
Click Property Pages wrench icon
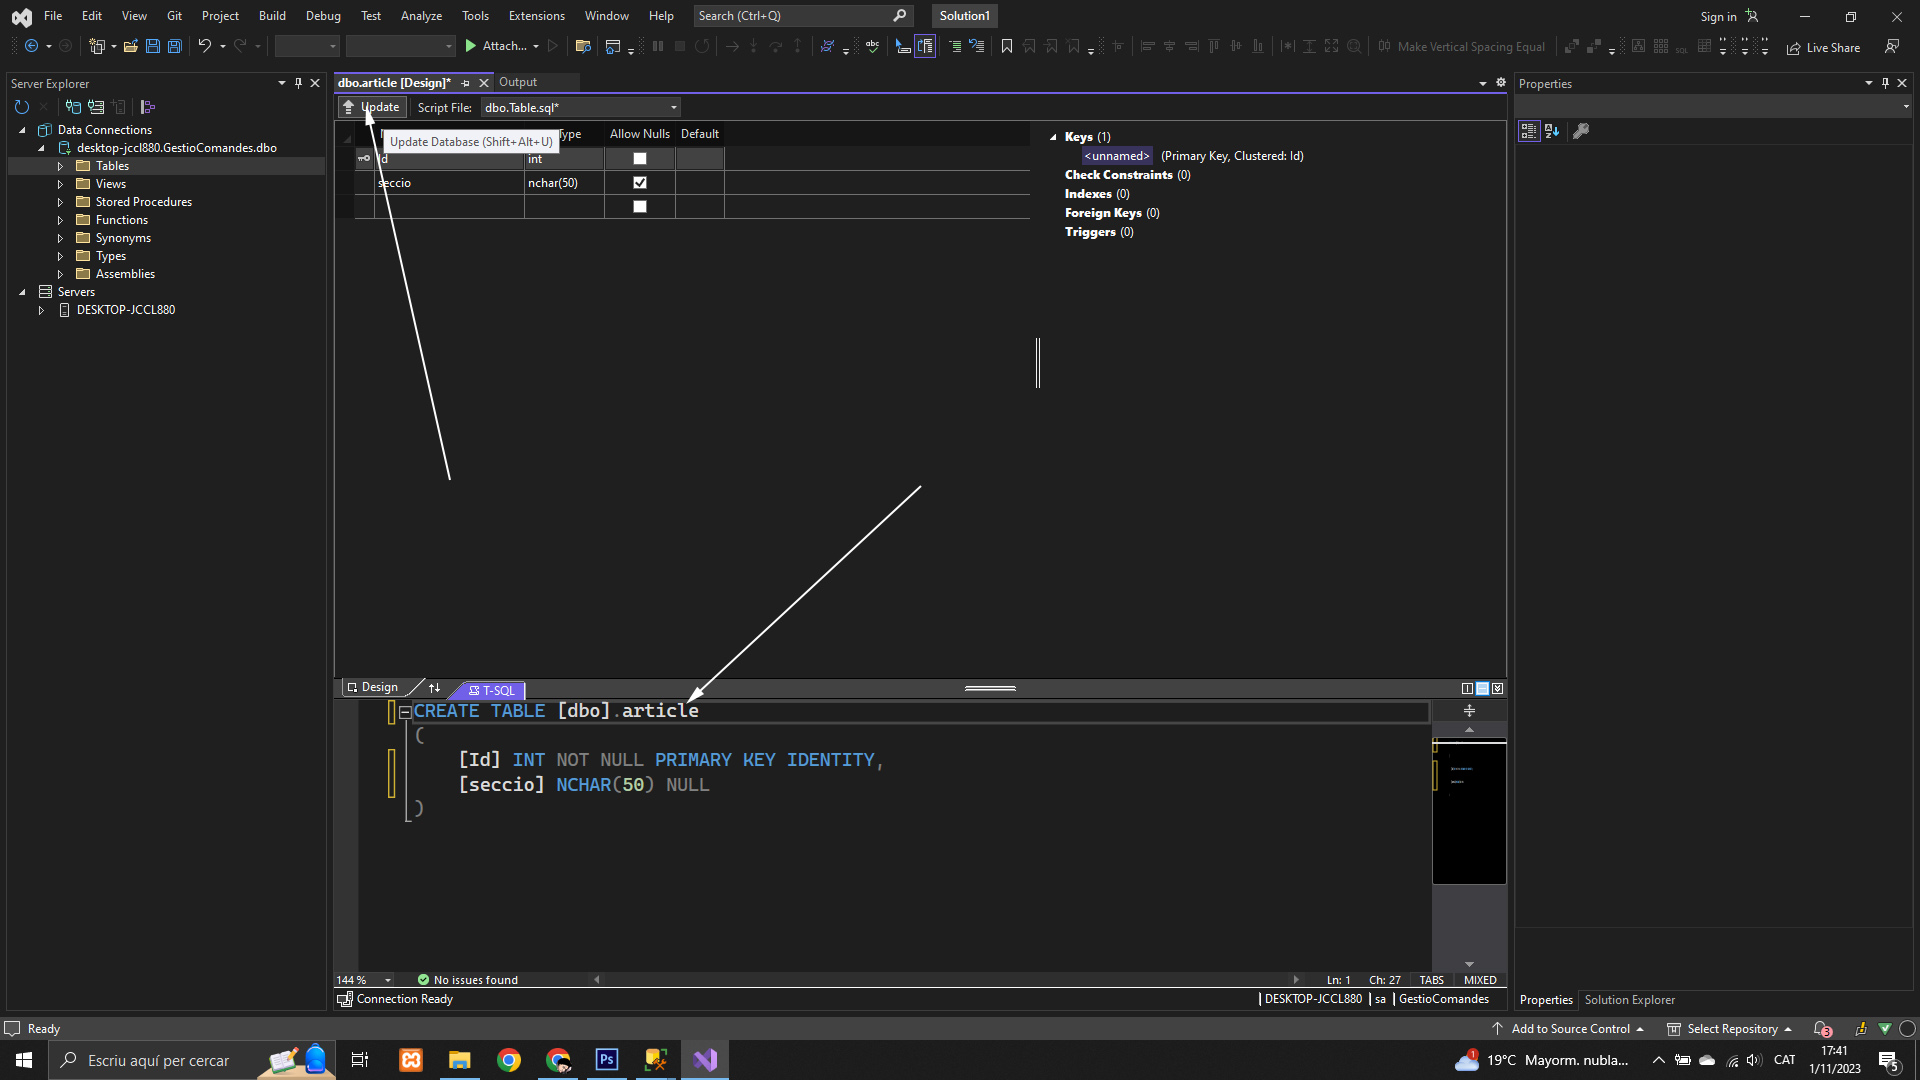(x=1581, y=131)
